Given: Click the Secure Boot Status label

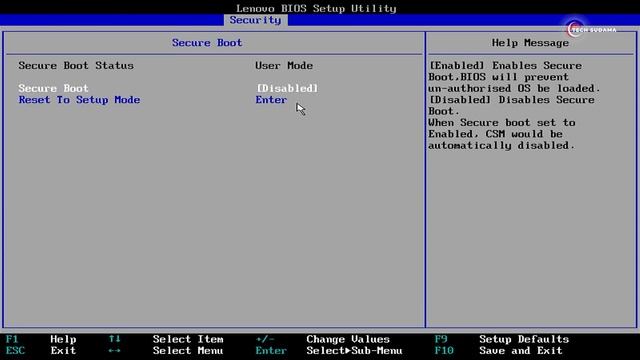Looking at the screenshot, I should [x=76, y=65].
